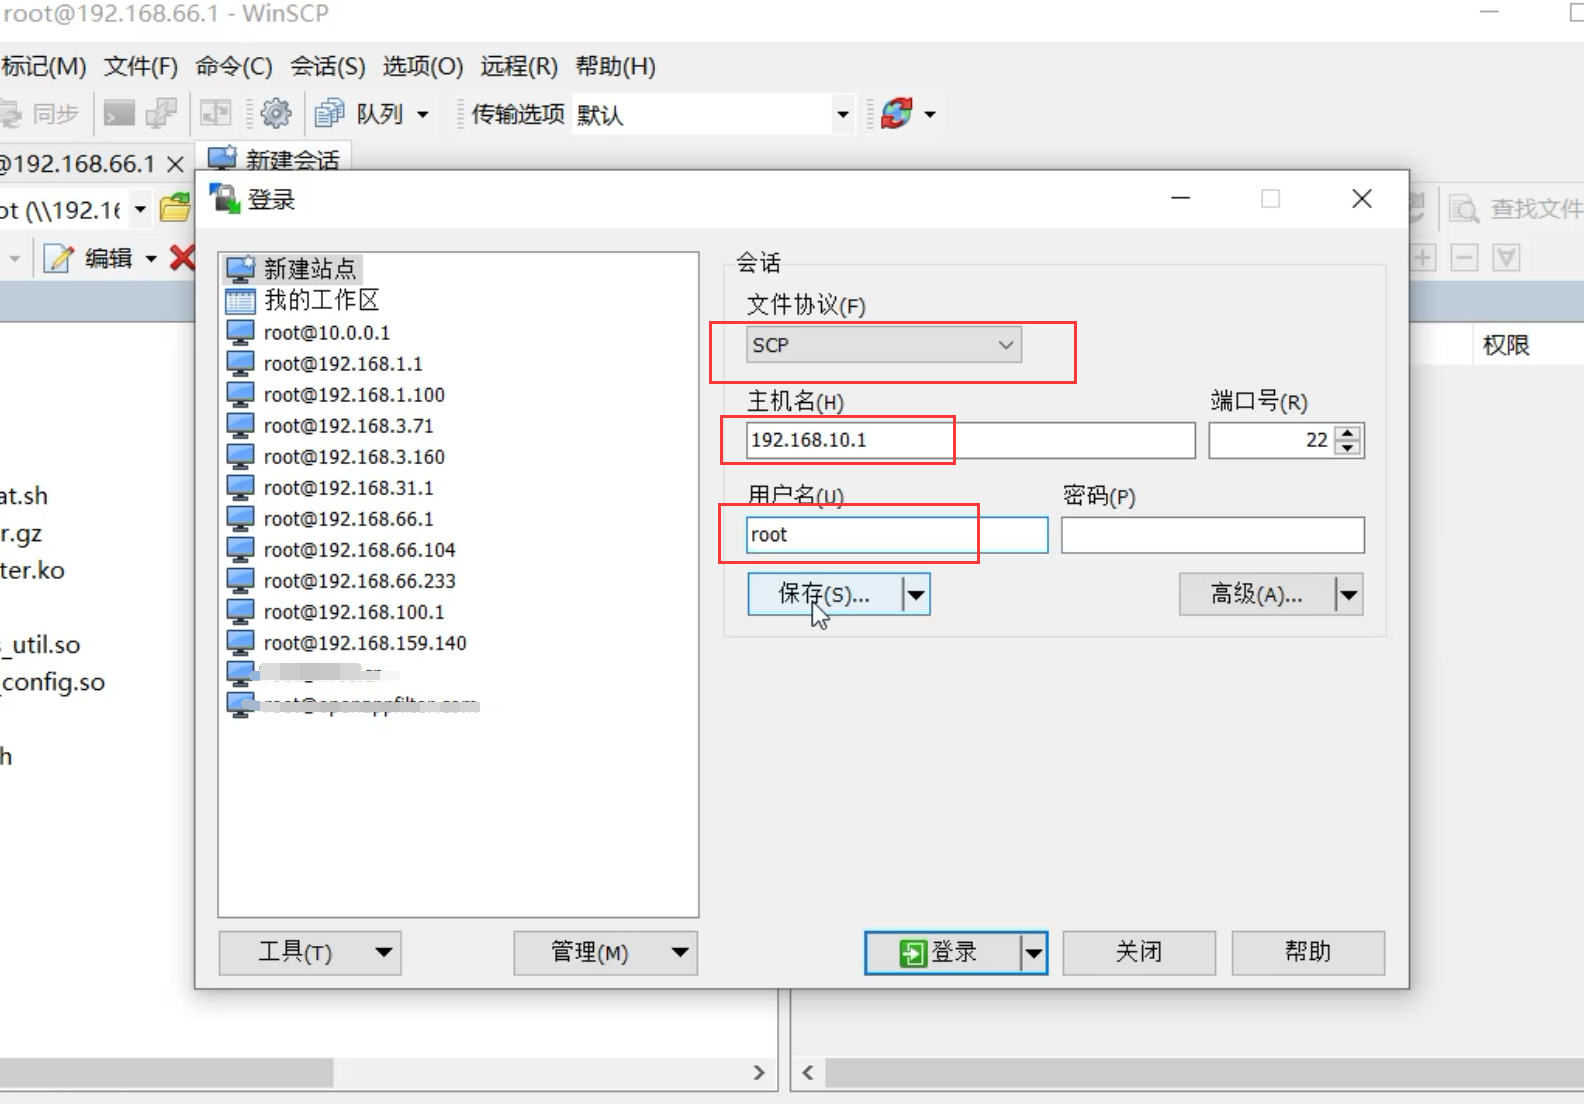Screen dimensions: 1584x1104
Task: Click the host name field 192.168.10.1
Action: coord(970,440)
